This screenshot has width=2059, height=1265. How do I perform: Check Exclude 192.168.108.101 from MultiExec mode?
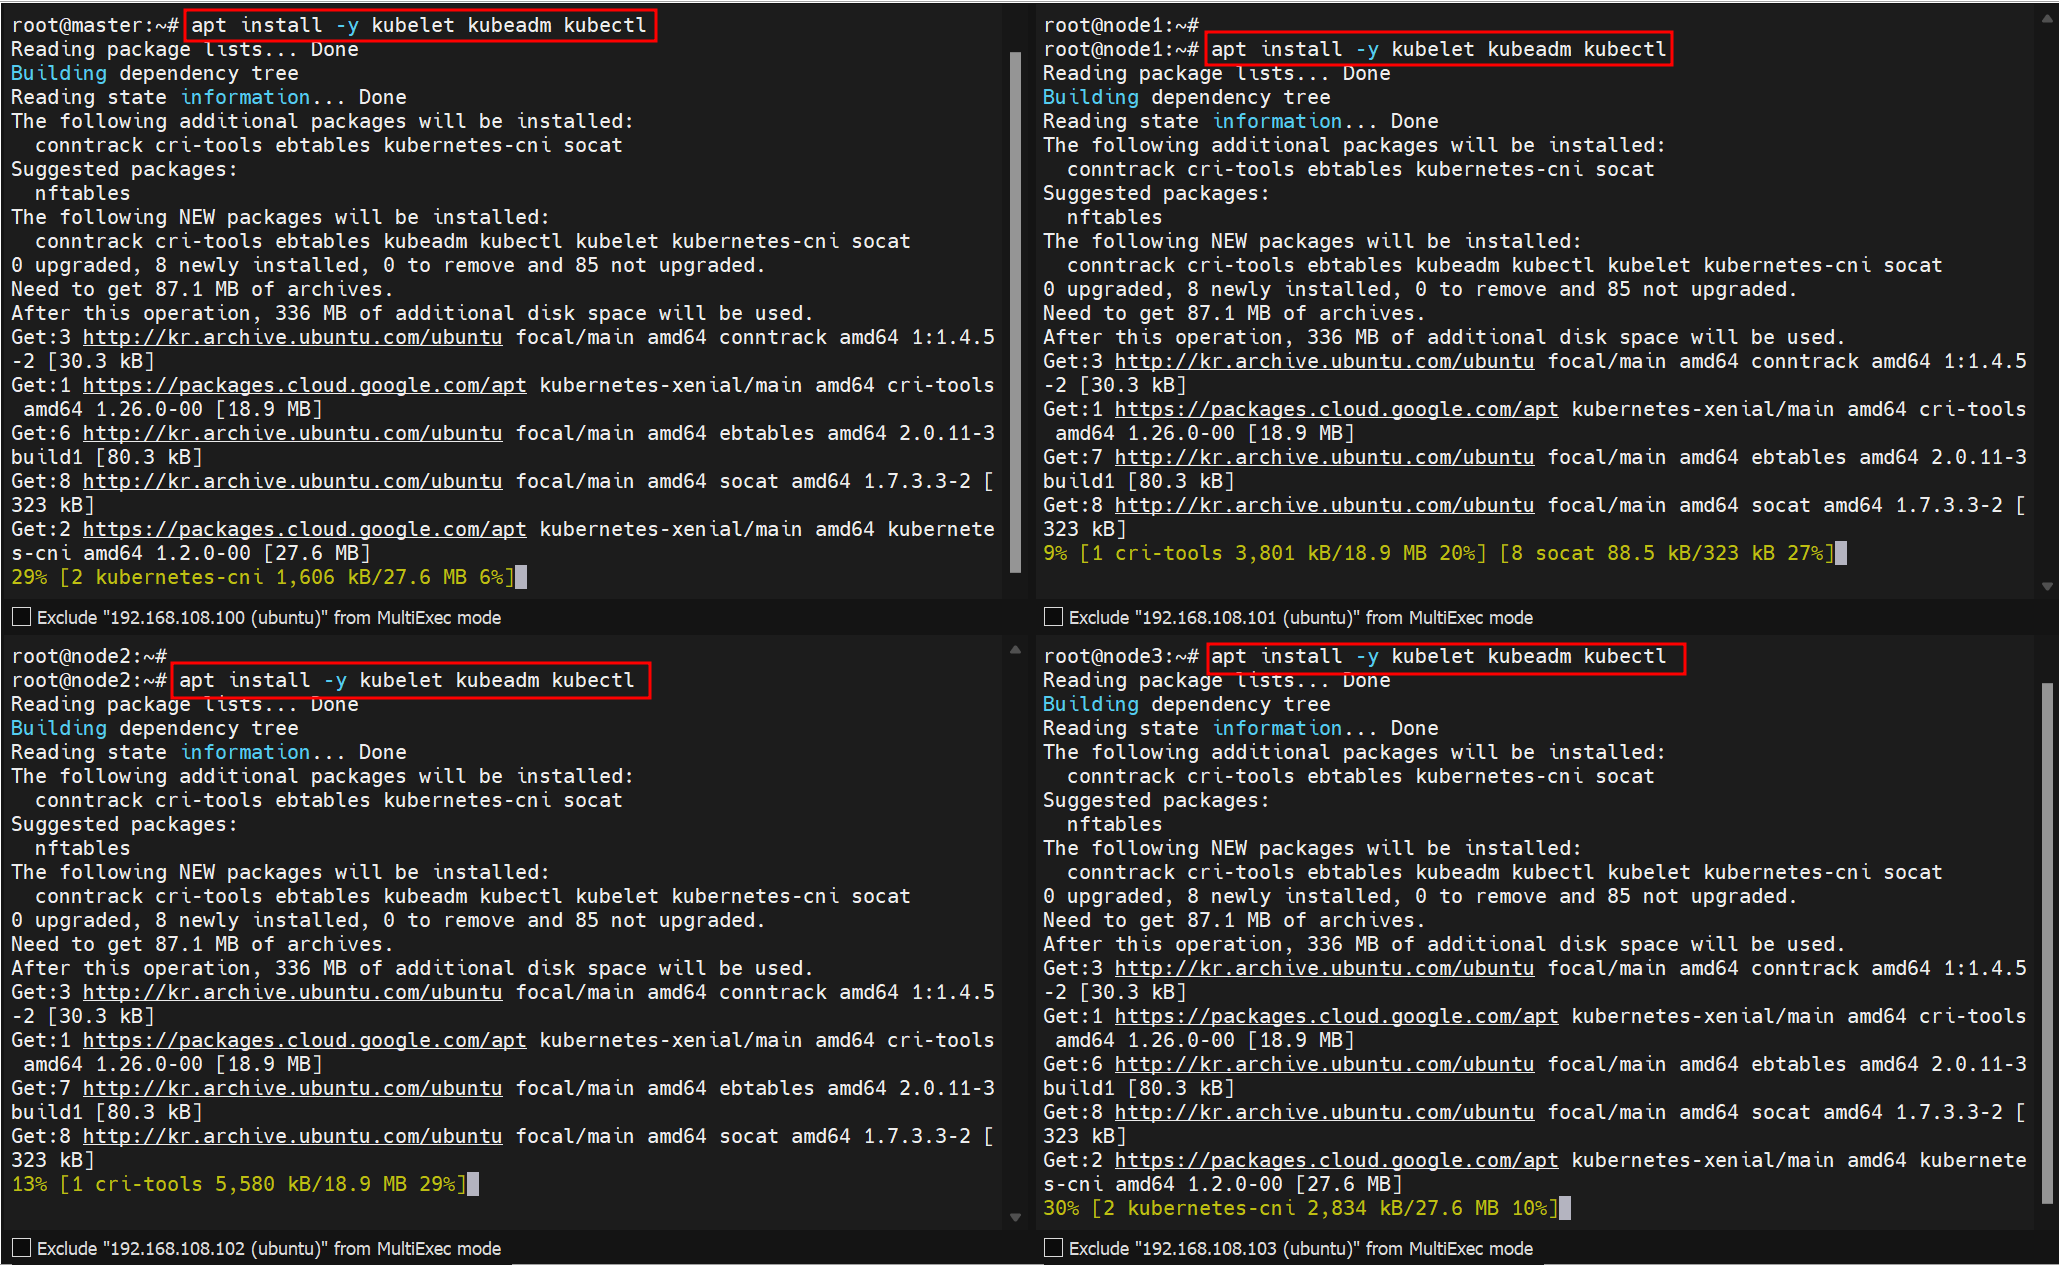click(x=1053, y=617)
